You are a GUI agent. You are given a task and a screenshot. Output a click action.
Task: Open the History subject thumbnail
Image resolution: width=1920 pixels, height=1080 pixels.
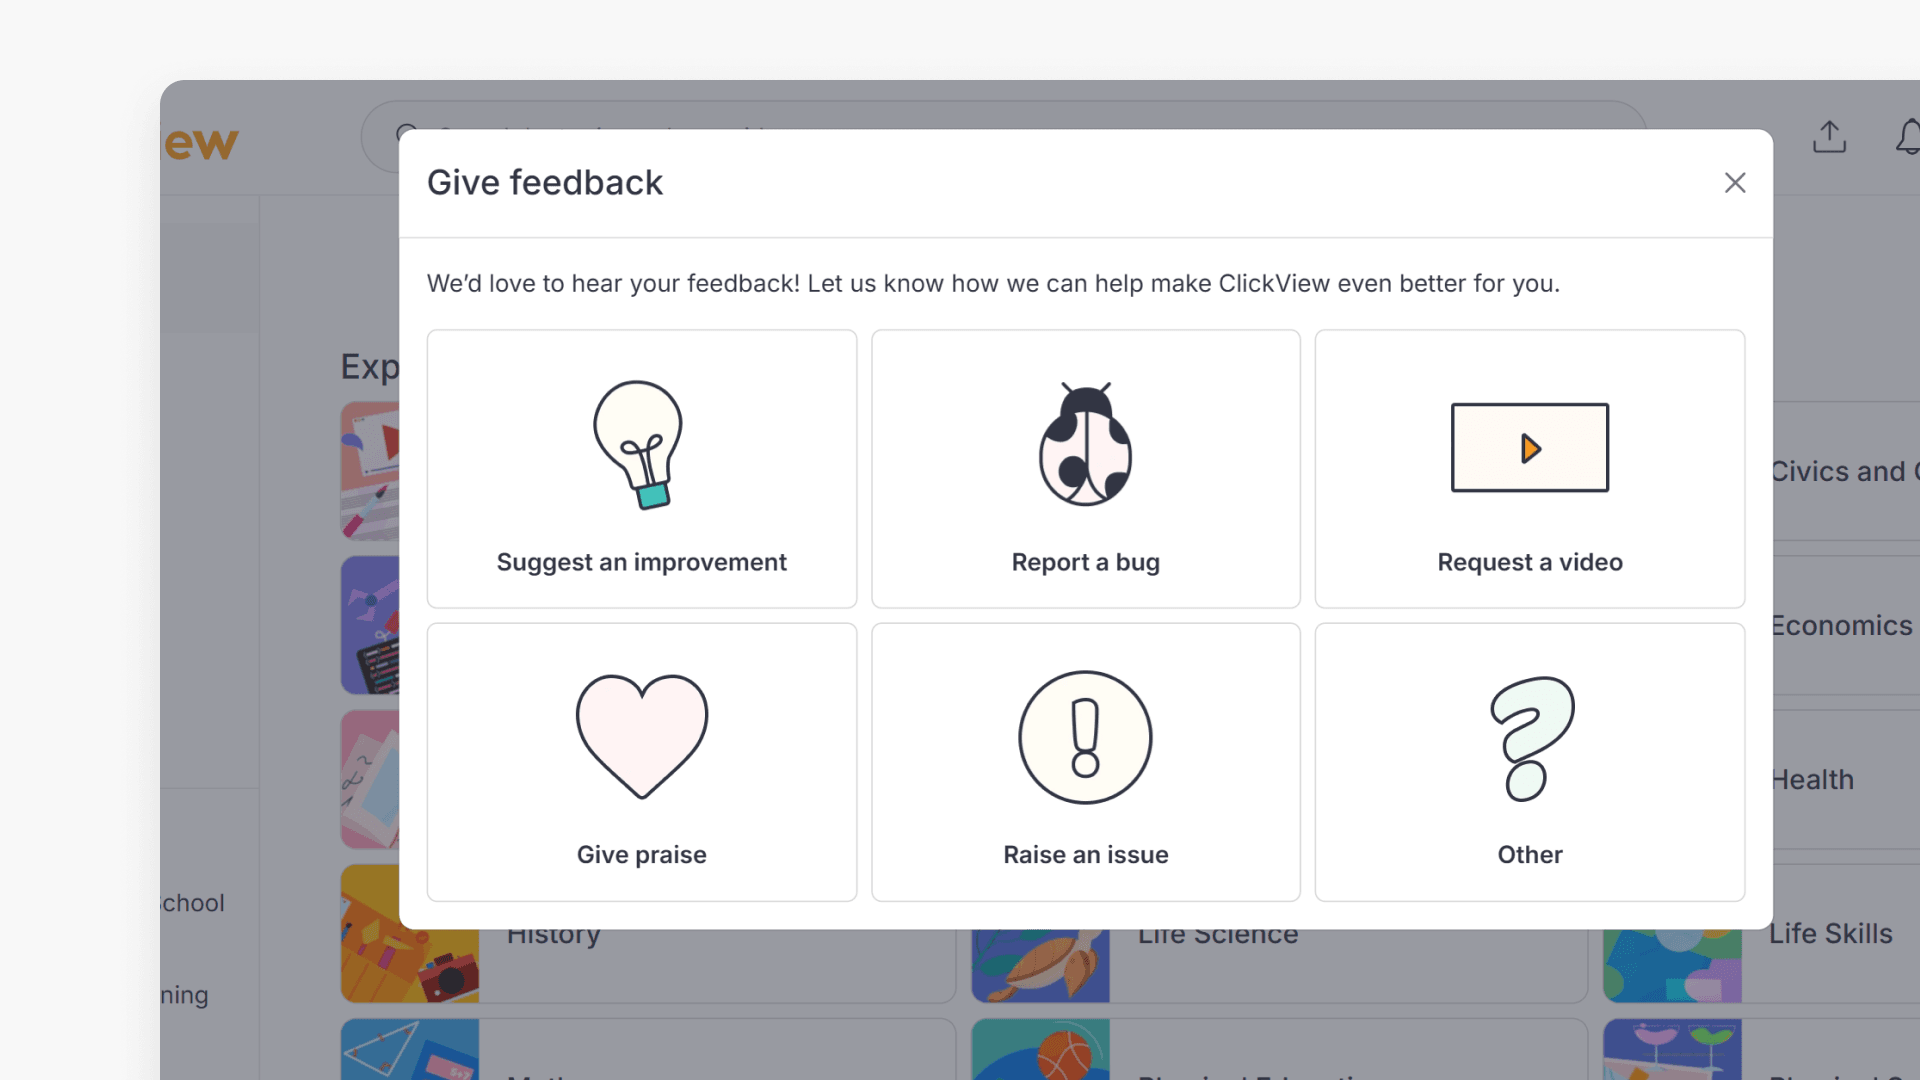(x=409, y=933)
